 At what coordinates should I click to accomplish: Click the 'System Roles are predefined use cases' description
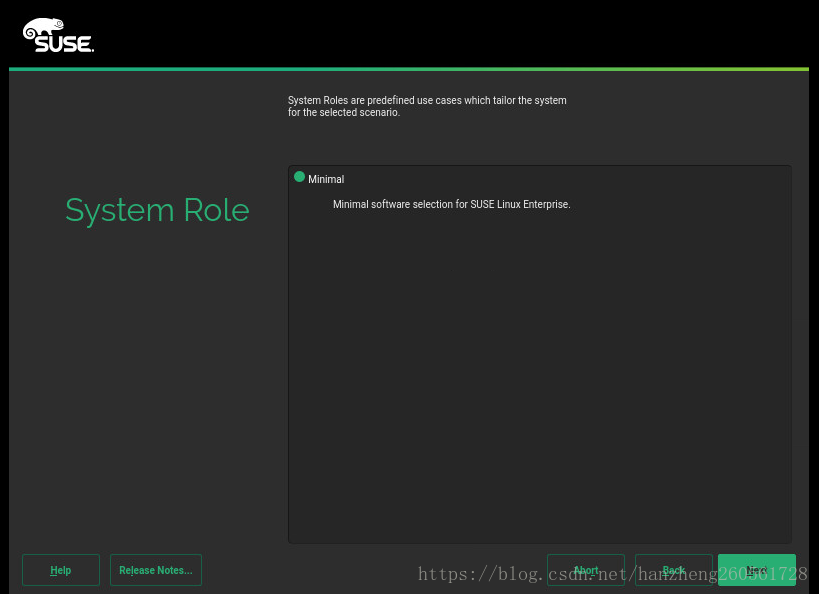click(427, 106)
